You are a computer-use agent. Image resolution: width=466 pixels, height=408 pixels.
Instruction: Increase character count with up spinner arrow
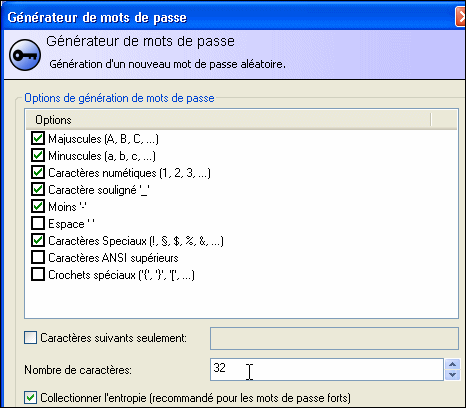[452, 364]
